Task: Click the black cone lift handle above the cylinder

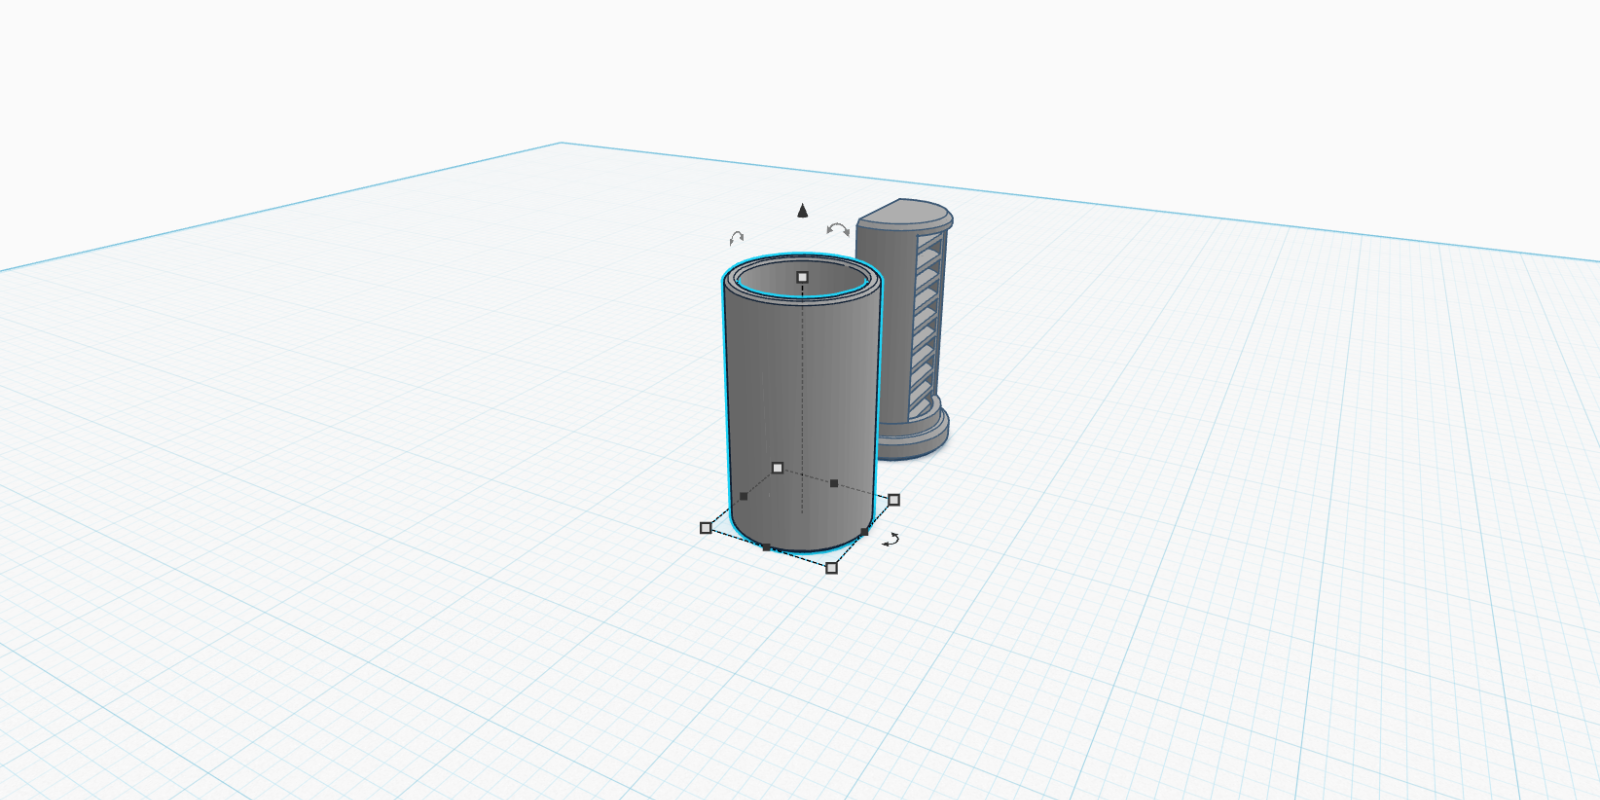Action: tap(802, 210)
